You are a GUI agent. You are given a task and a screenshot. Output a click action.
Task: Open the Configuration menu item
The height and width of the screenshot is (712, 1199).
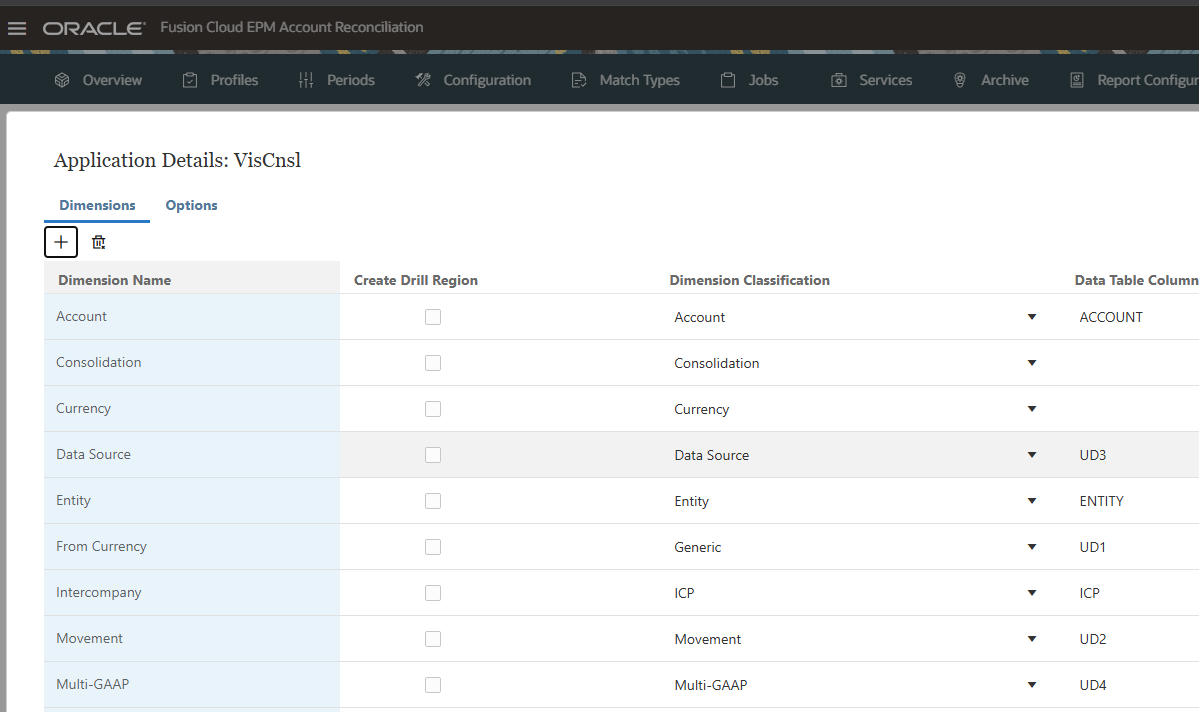click(x=487, y=80)
